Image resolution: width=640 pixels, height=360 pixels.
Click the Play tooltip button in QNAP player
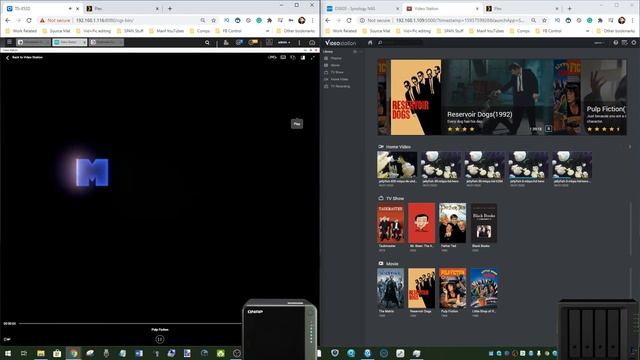click(x=297, y=124)
